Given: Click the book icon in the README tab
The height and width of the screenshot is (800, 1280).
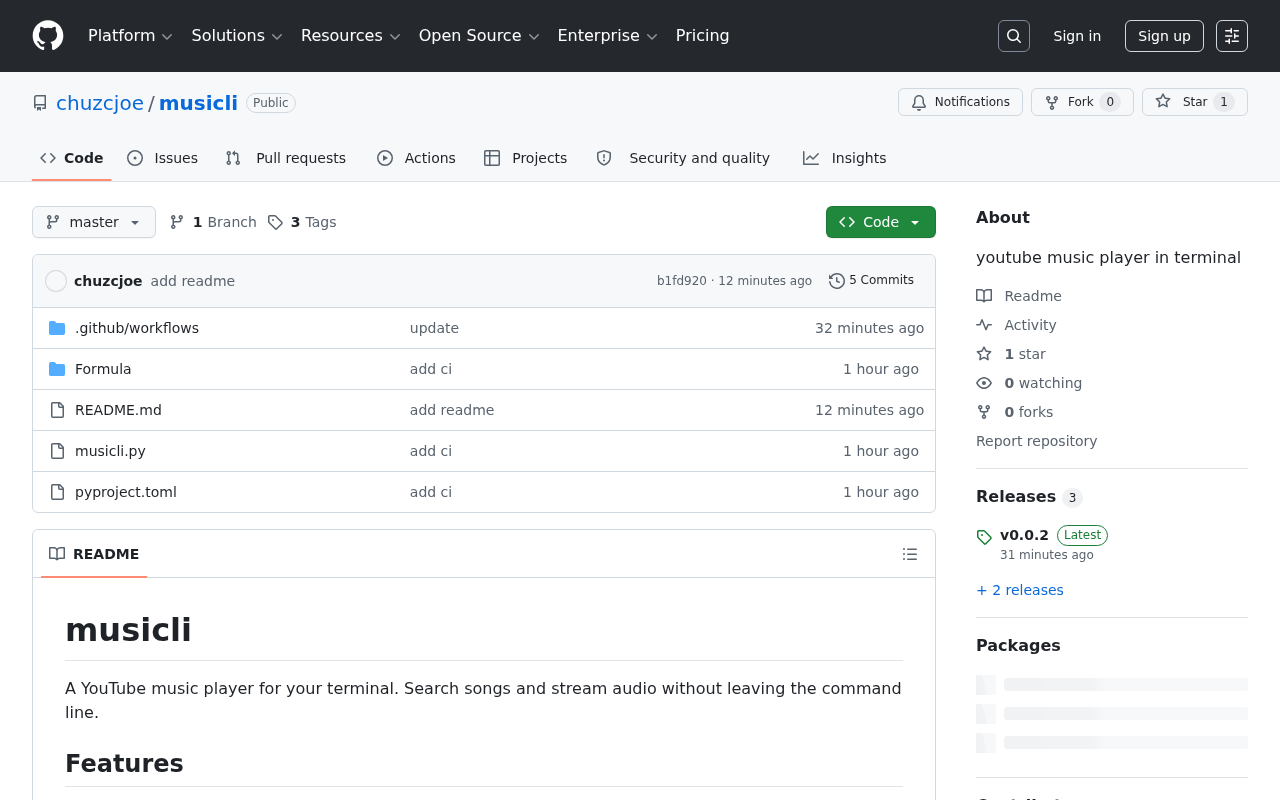Looking at the screenshot, I should [57, 554].
